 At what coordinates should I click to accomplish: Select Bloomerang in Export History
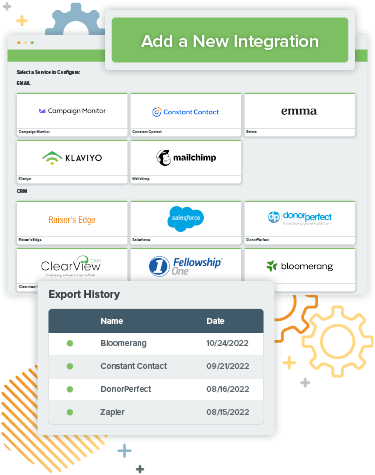pos(123,343)
